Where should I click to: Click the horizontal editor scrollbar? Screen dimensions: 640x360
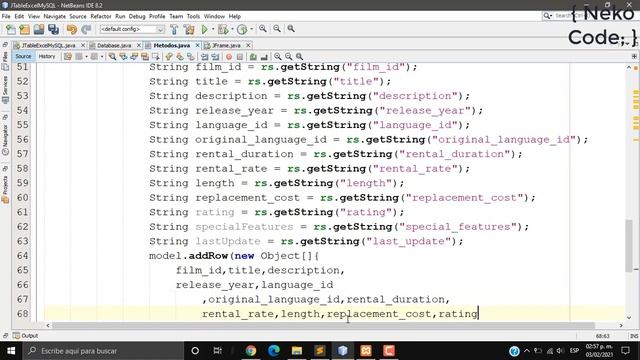pos(323,325)
